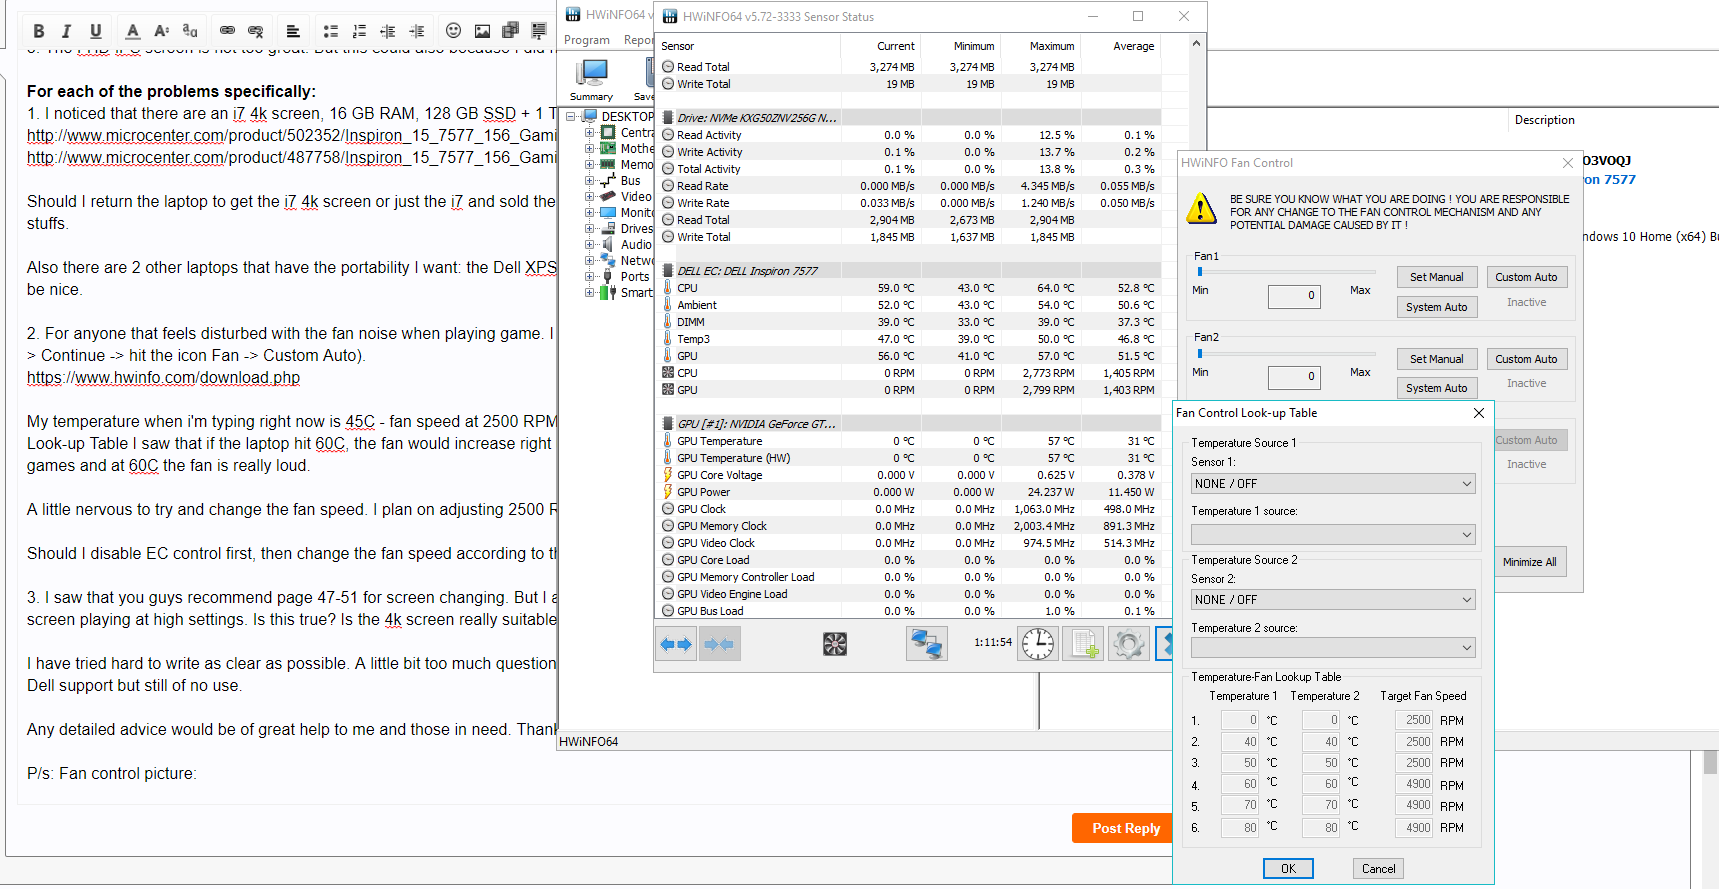Expand the Audio tree node
The image size is (1719, 889).
tap(590, 244)
